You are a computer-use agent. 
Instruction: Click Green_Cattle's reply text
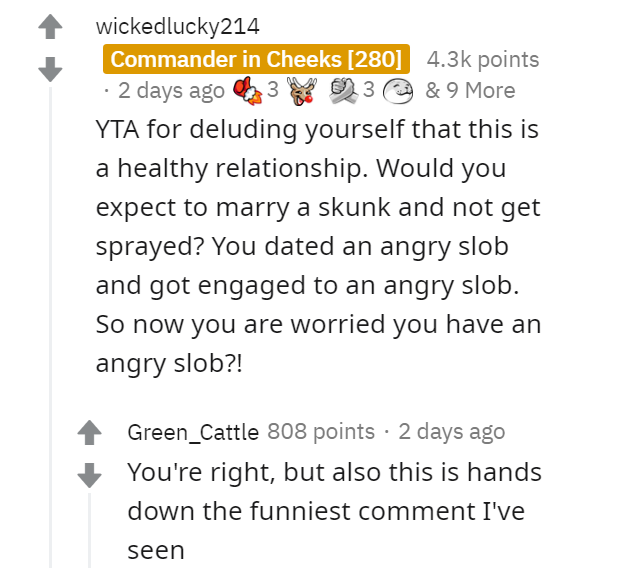tap(334, 511)
